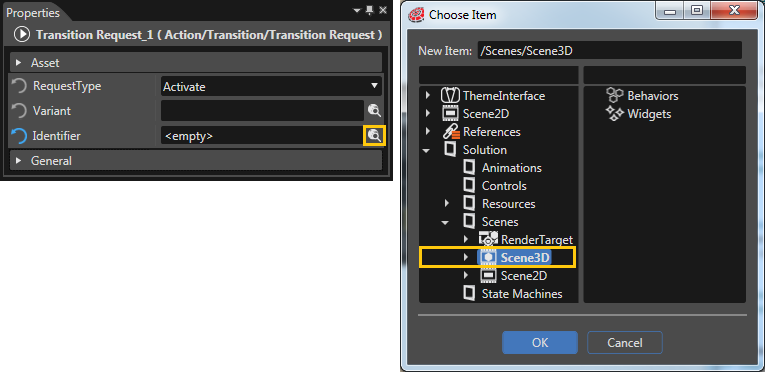Expand the Resources folder node

click(x=447, y=204)
